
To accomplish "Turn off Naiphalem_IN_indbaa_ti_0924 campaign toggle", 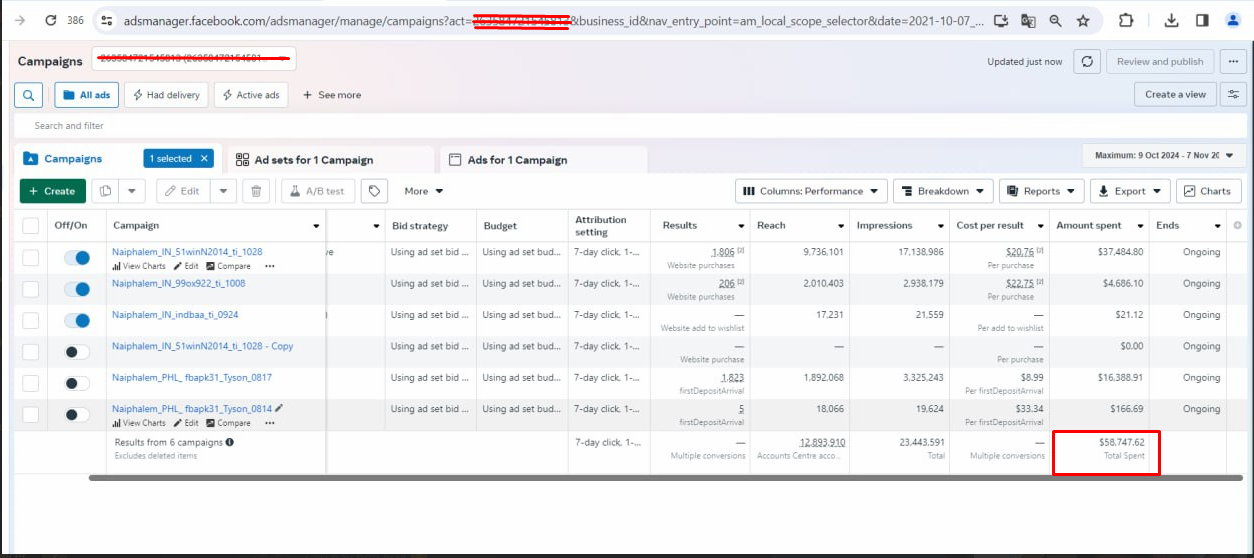I will tap(77, 320).
